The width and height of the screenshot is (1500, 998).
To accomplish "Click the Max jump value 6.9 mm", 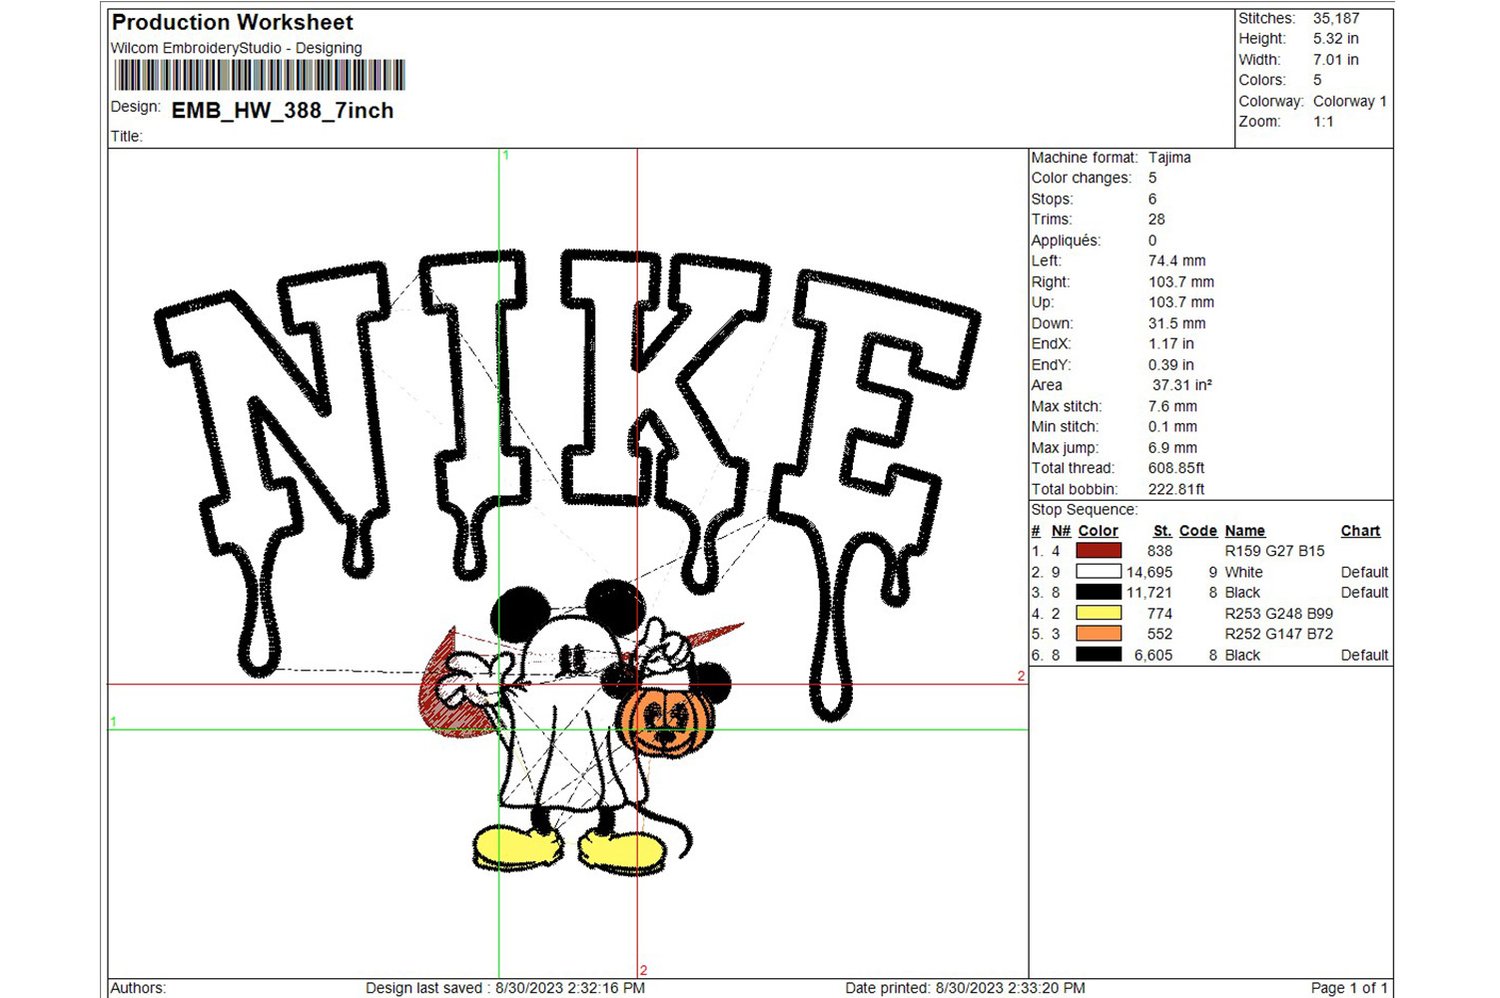I will click(1172, 448).
